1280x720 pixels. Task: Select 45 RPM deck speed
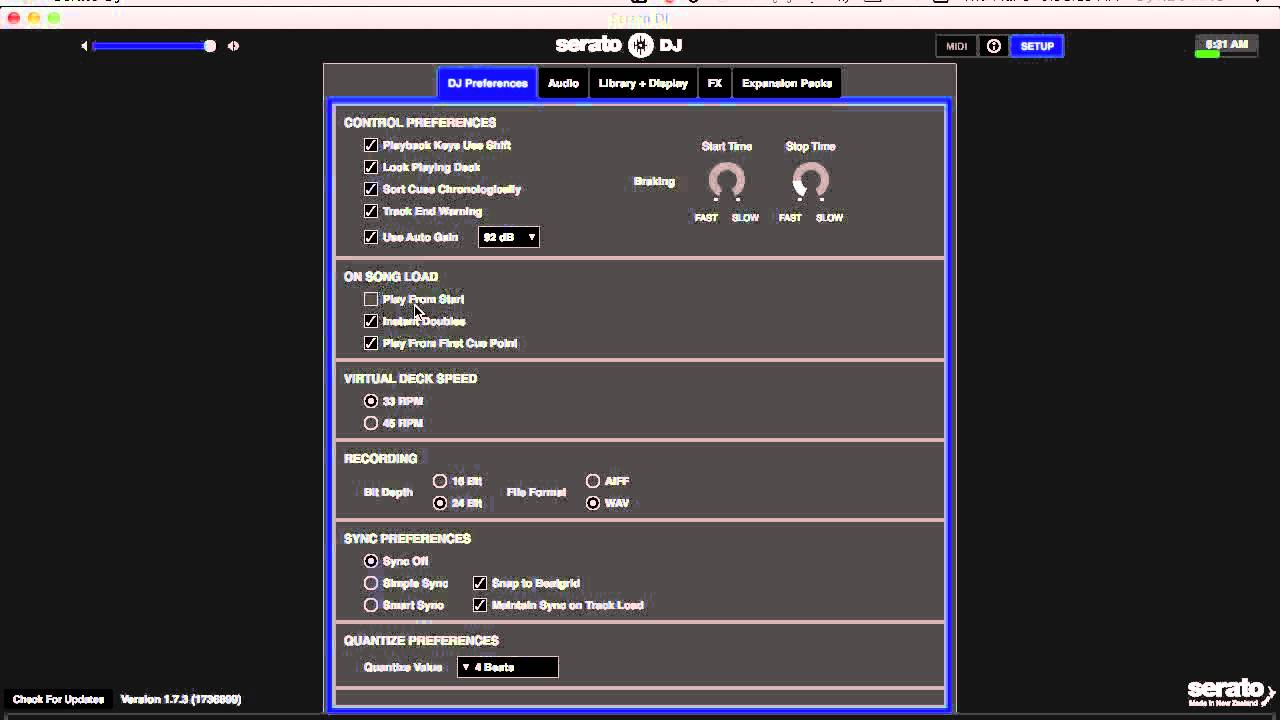click(371, 424)
